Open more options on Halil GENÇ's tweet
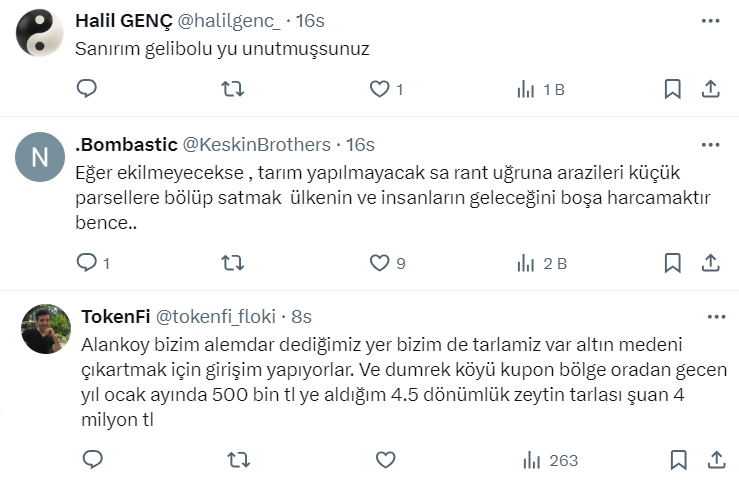 [711, 21]
